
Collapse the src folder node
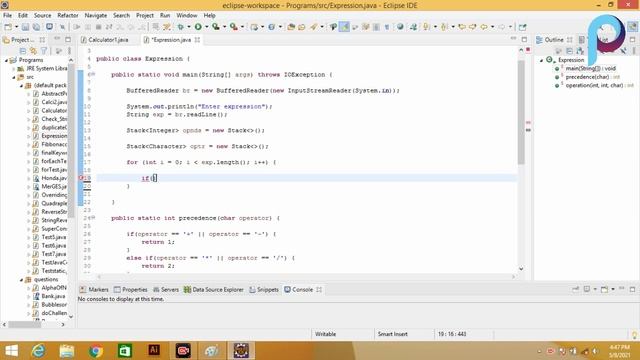(14, 77)
